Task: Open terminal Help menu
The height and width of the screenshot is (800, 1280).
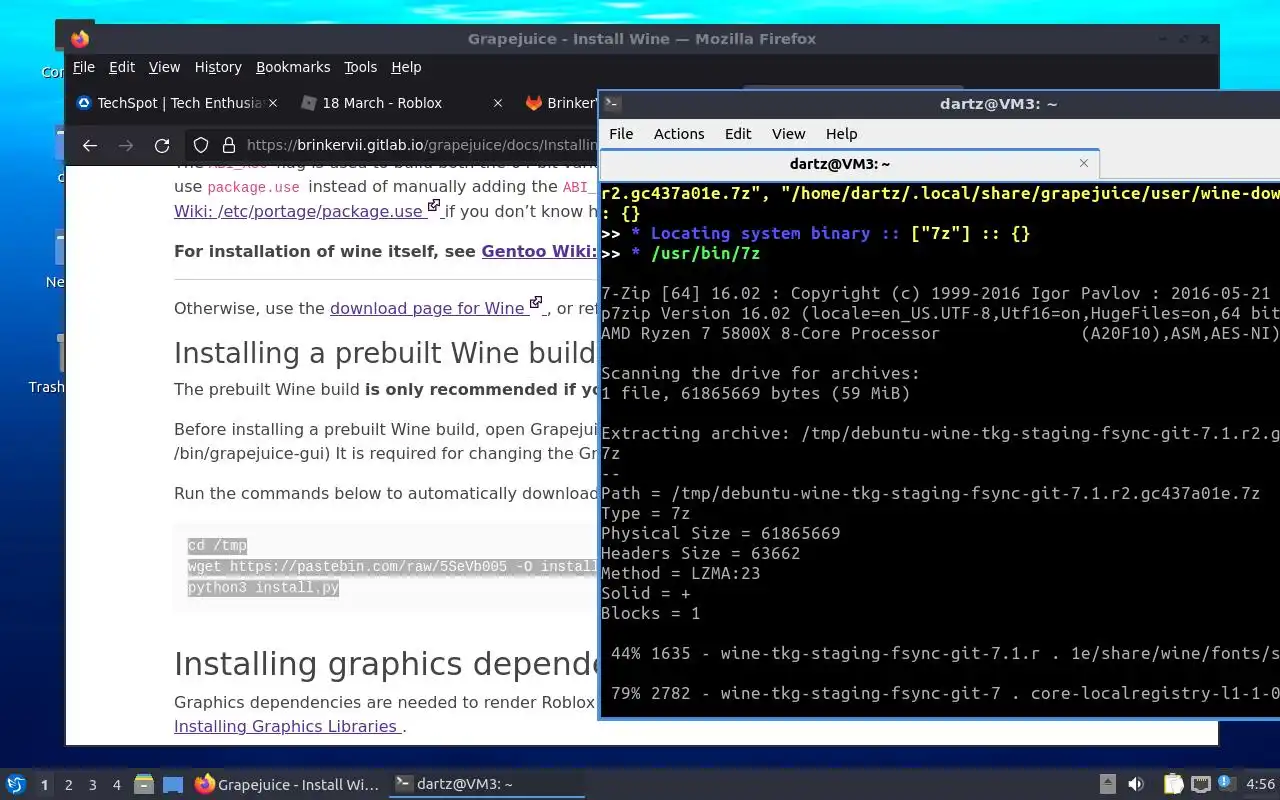Action: 841,134
